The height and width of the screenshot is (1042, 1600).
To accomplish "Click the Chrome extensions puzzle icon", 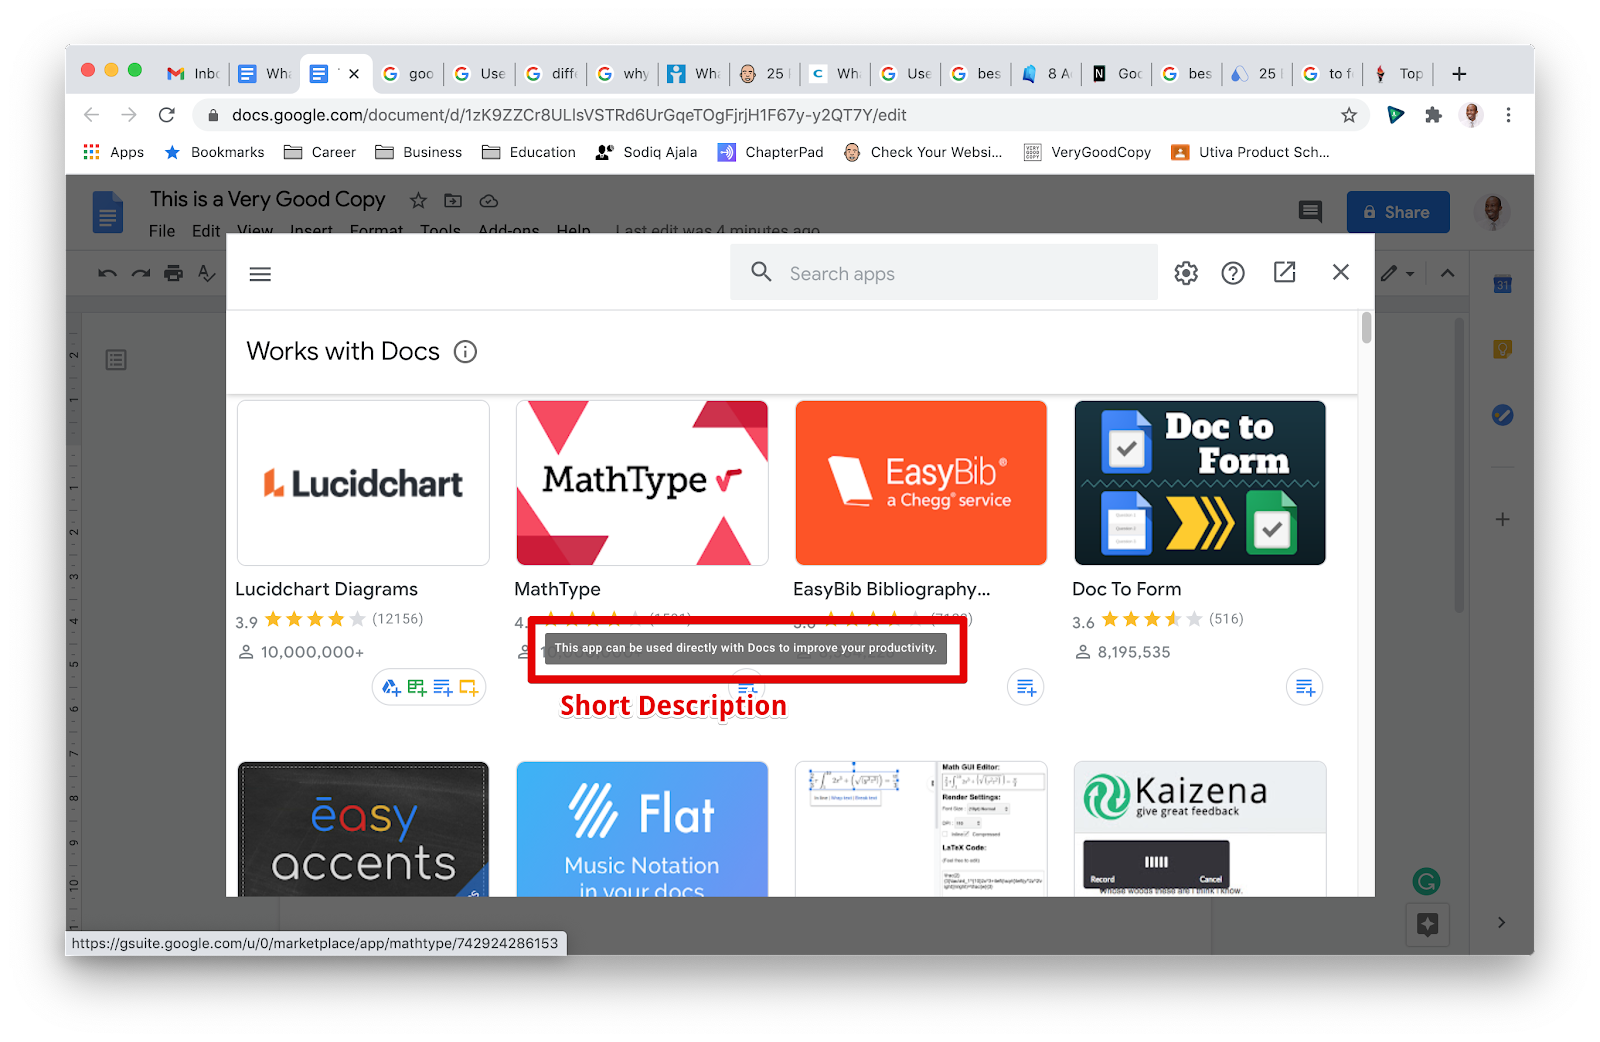I will coord(1433,114).
